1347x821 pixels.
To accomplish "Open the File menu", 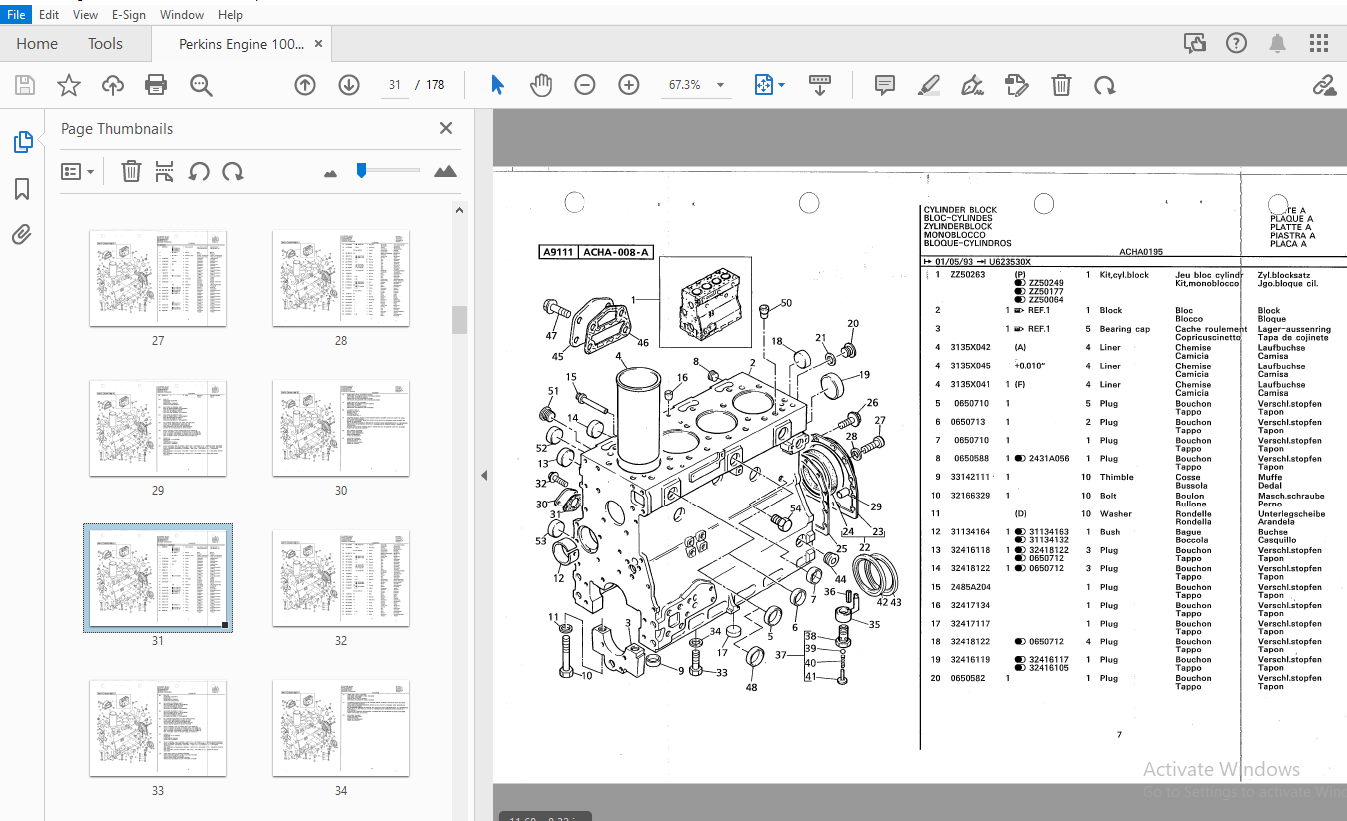I will (17, 15).
